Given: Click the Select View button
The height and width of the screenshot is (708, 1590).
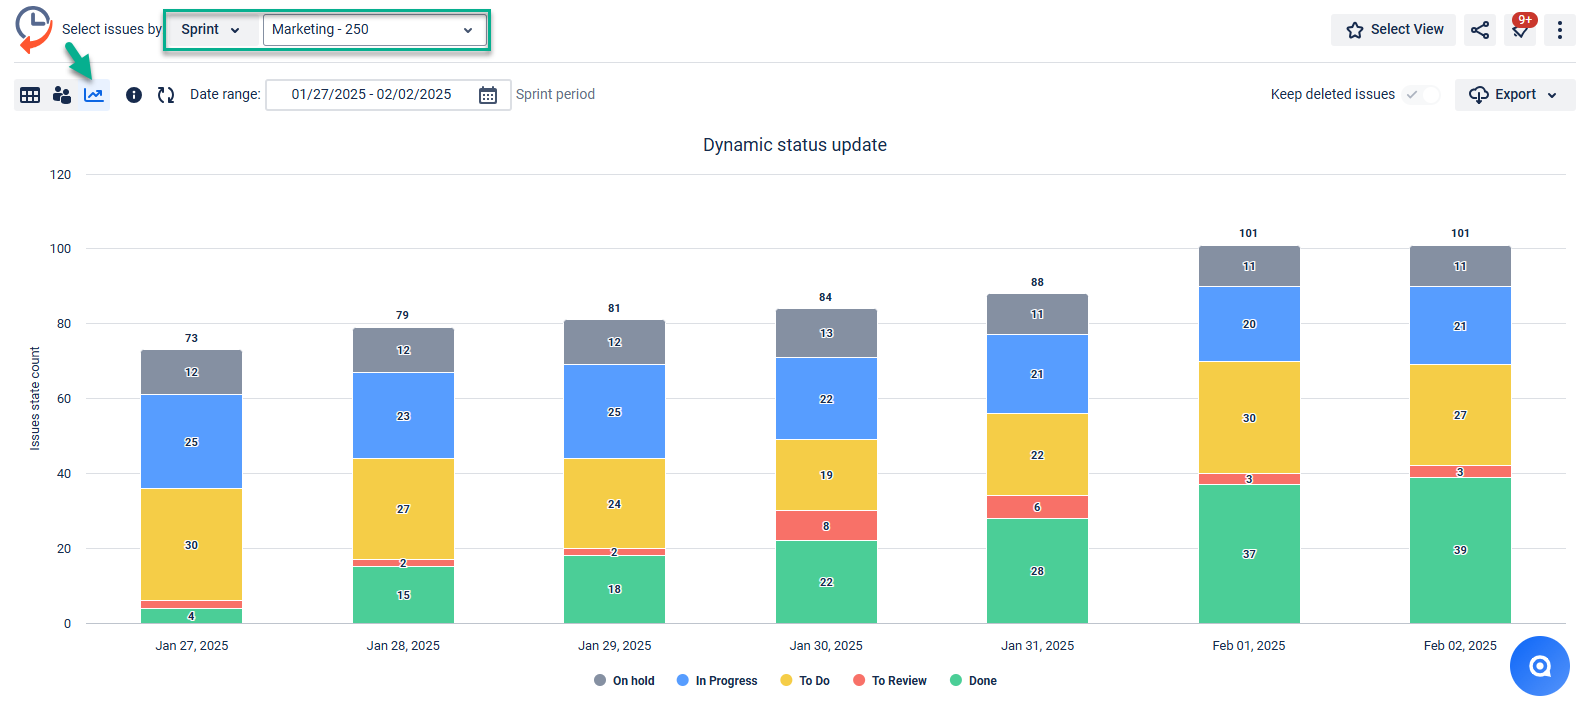Looking at the screenshot, I should coord(1393,30).
